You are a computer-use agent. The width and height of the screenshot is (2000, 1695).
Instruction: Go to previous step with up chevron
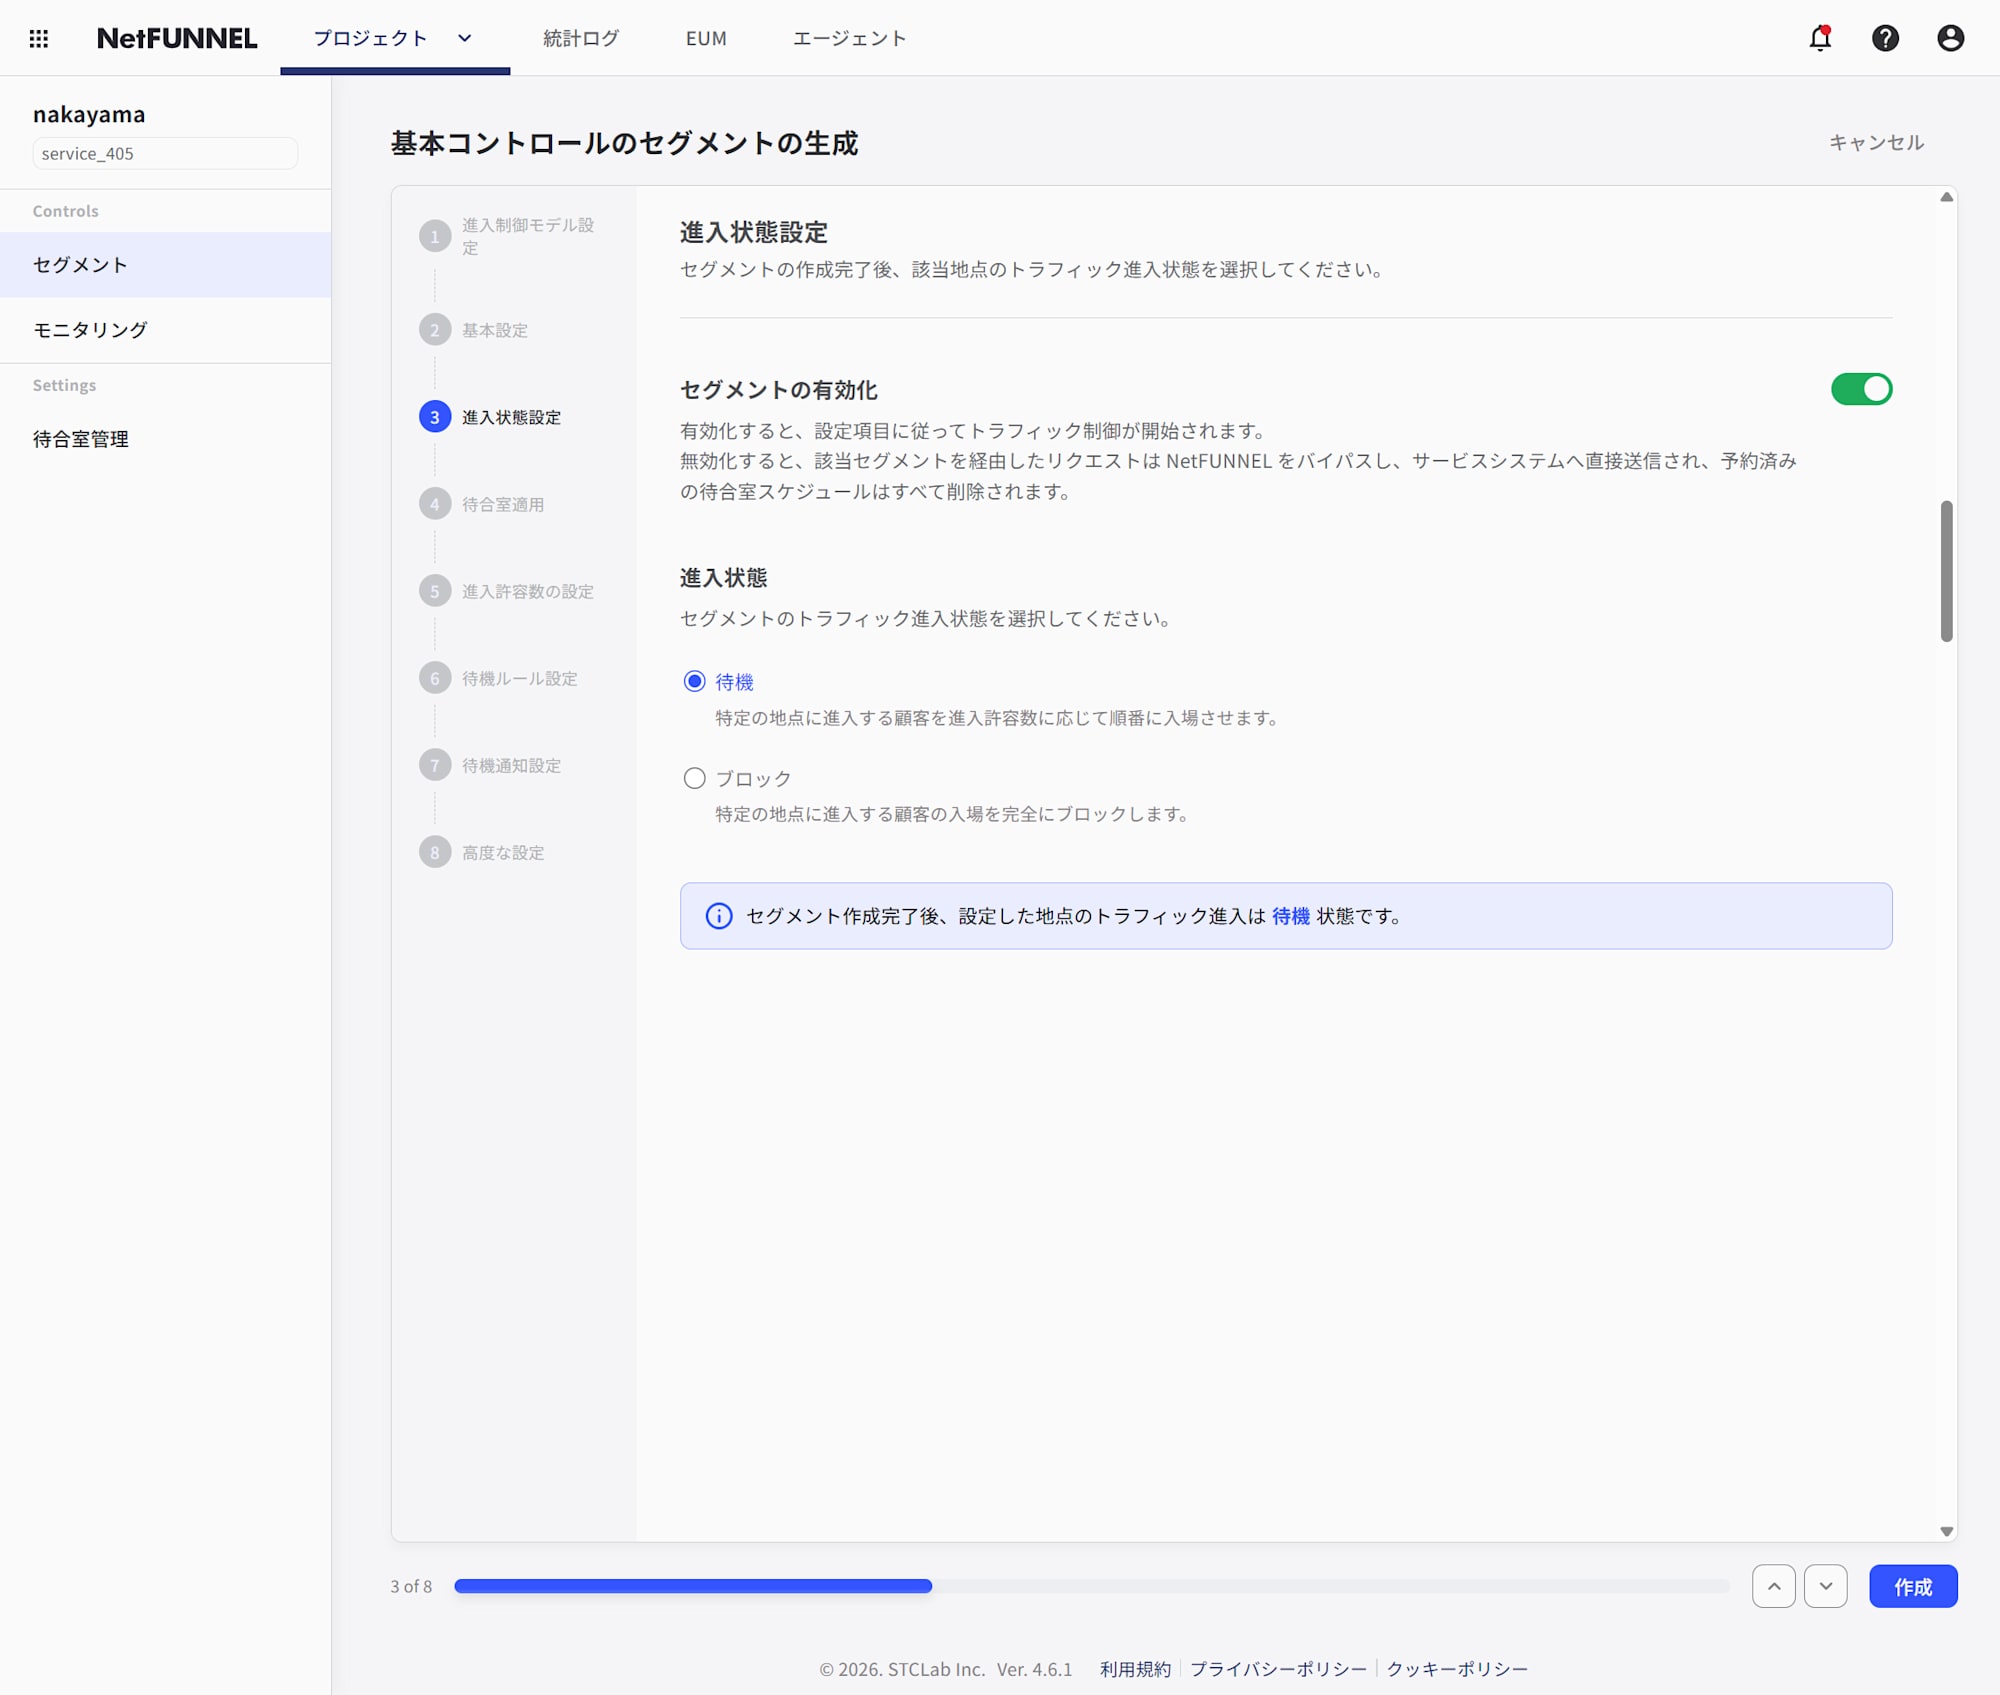(1773, 1586)
